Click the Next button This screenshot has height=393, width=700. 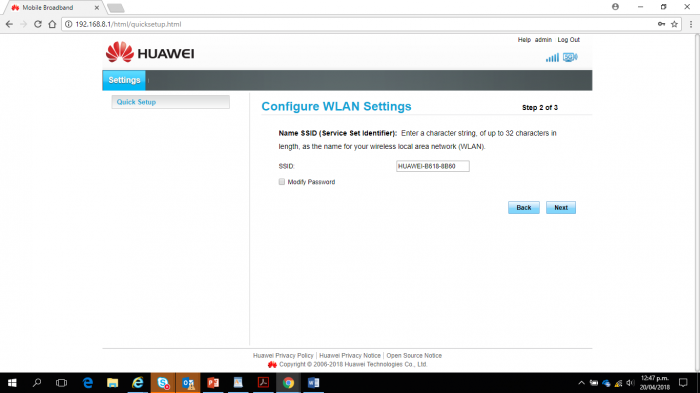point(561,208)
